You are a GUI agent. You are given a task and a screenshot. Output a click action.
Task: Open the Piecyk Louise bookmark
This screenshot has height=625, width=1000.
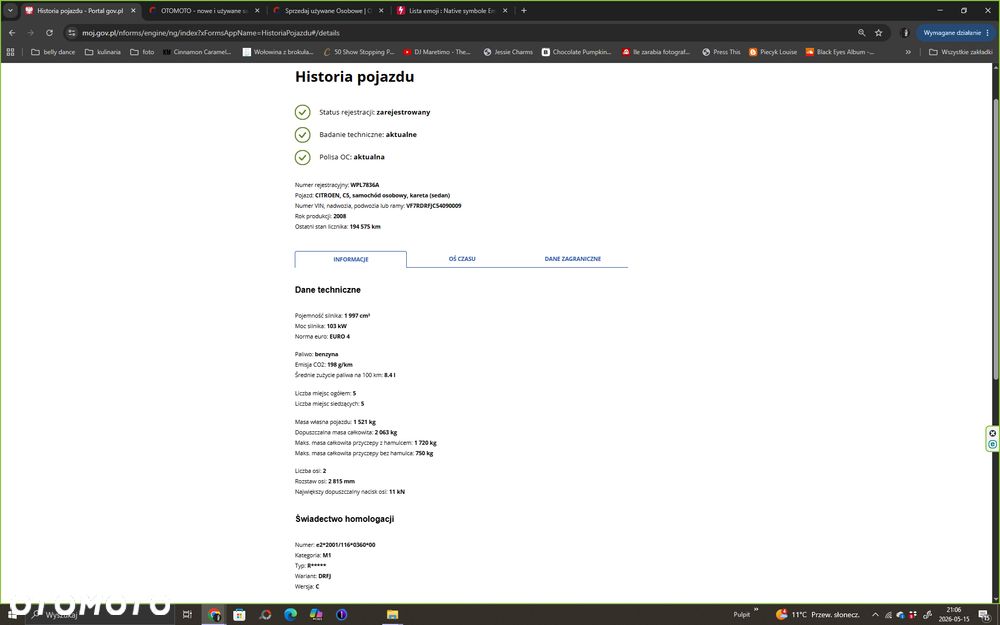[x=773, y=52]
